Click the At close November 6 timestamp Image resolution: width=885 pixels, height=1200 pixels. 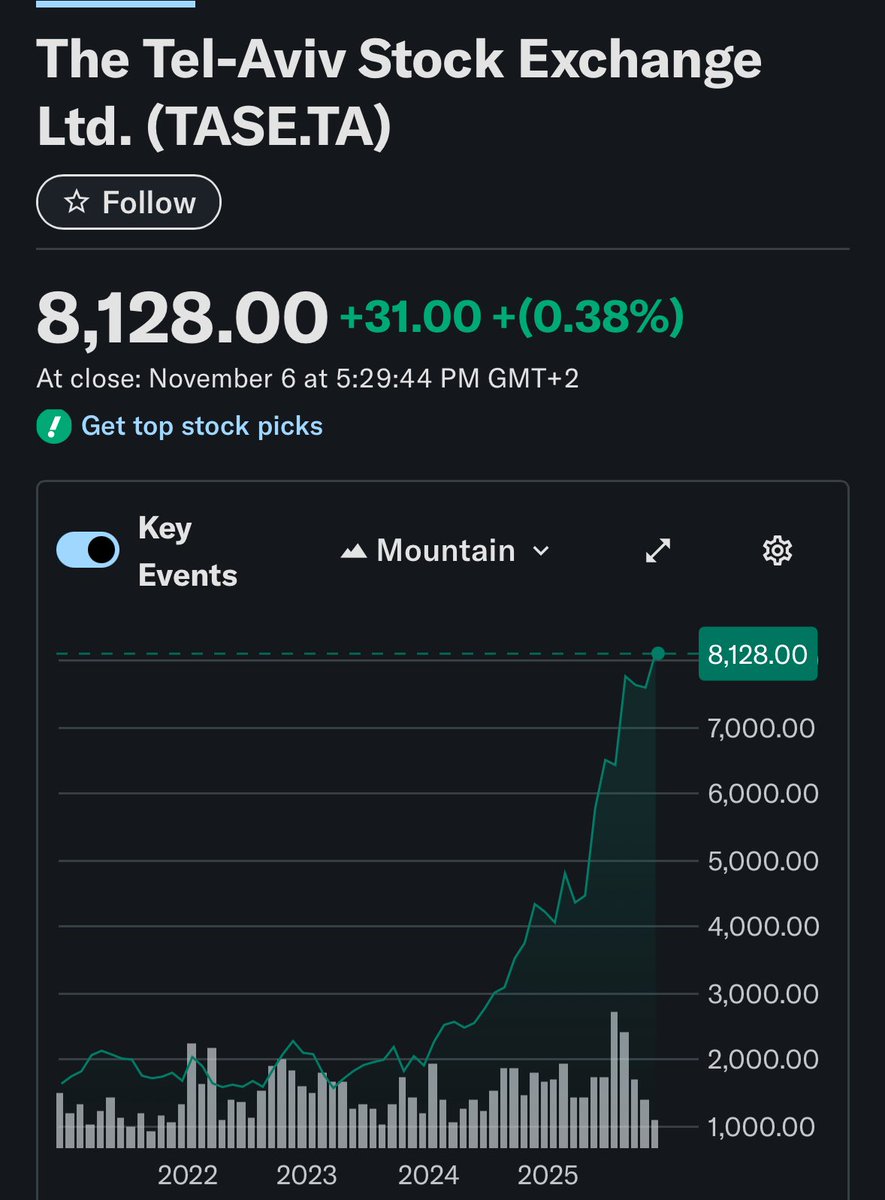[x=308, y=380]
